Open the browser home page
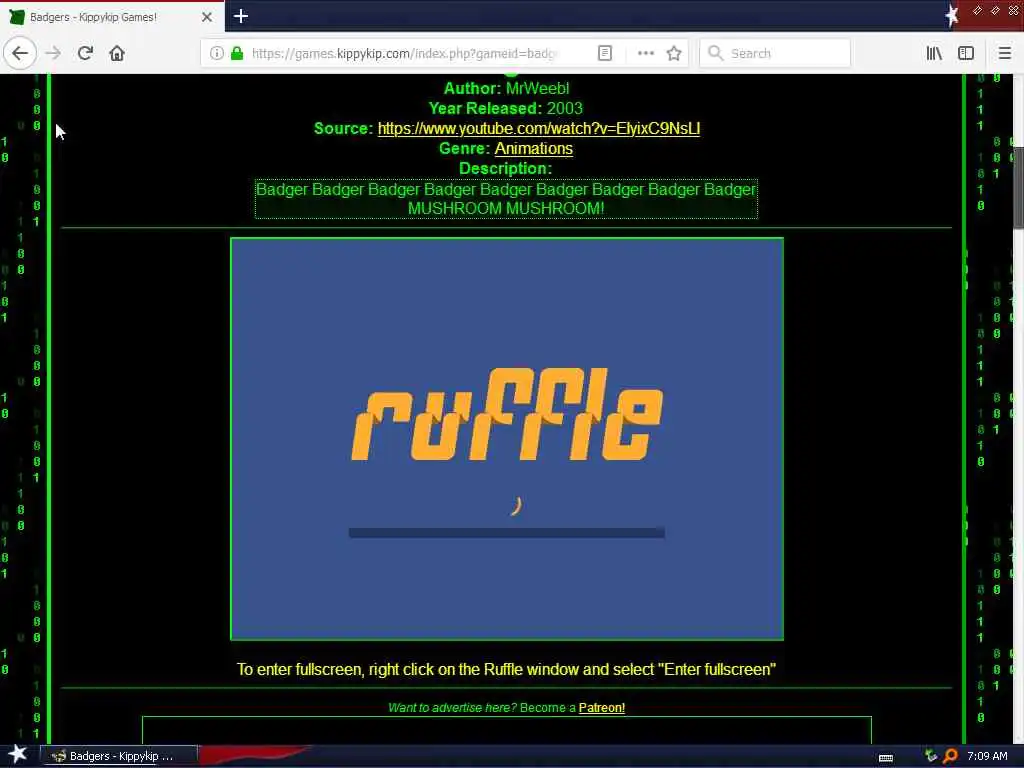 point(117,53)
